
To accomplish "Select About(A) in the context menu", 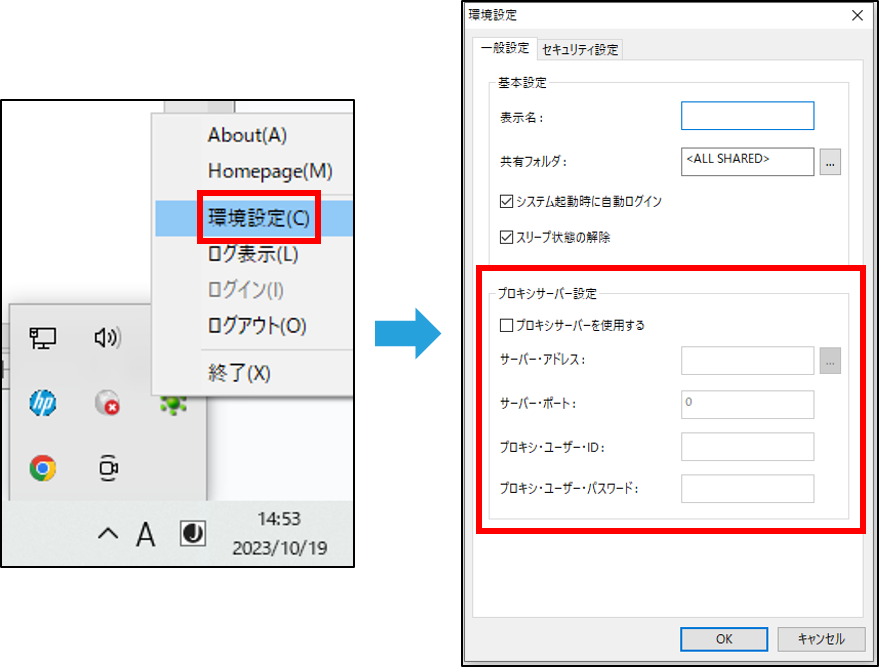I will tap(247, 135).
